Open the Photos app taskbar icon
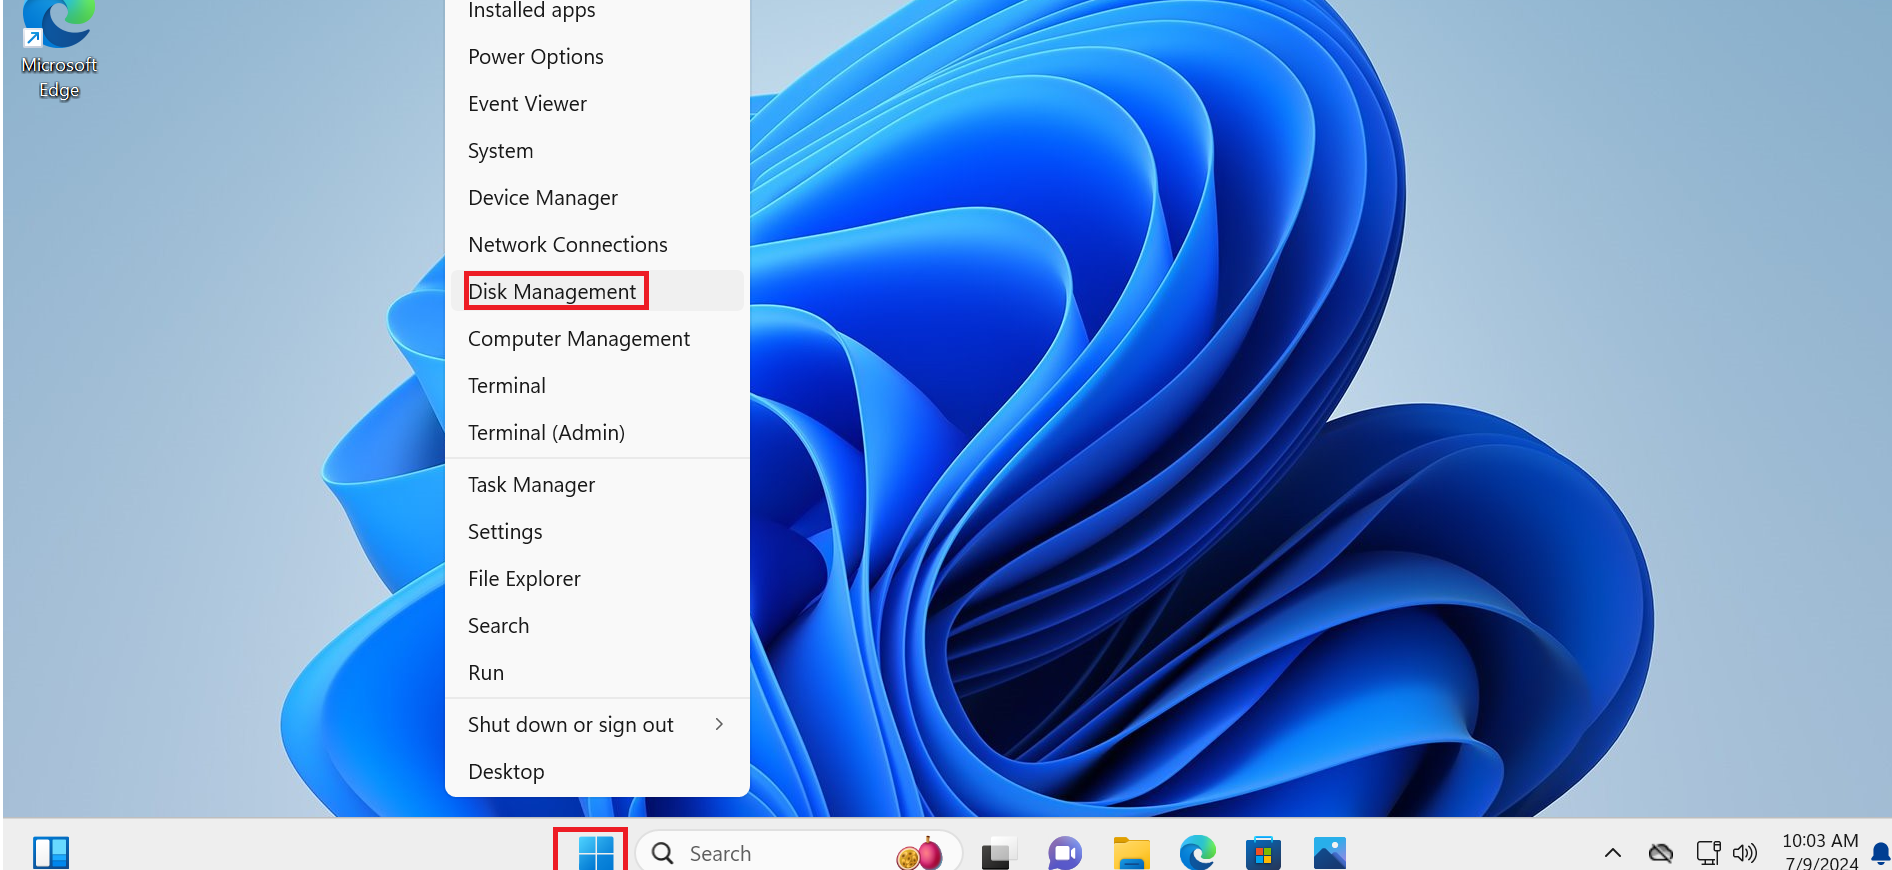This screenshot has width=1892, height=870. (1330, 853)
